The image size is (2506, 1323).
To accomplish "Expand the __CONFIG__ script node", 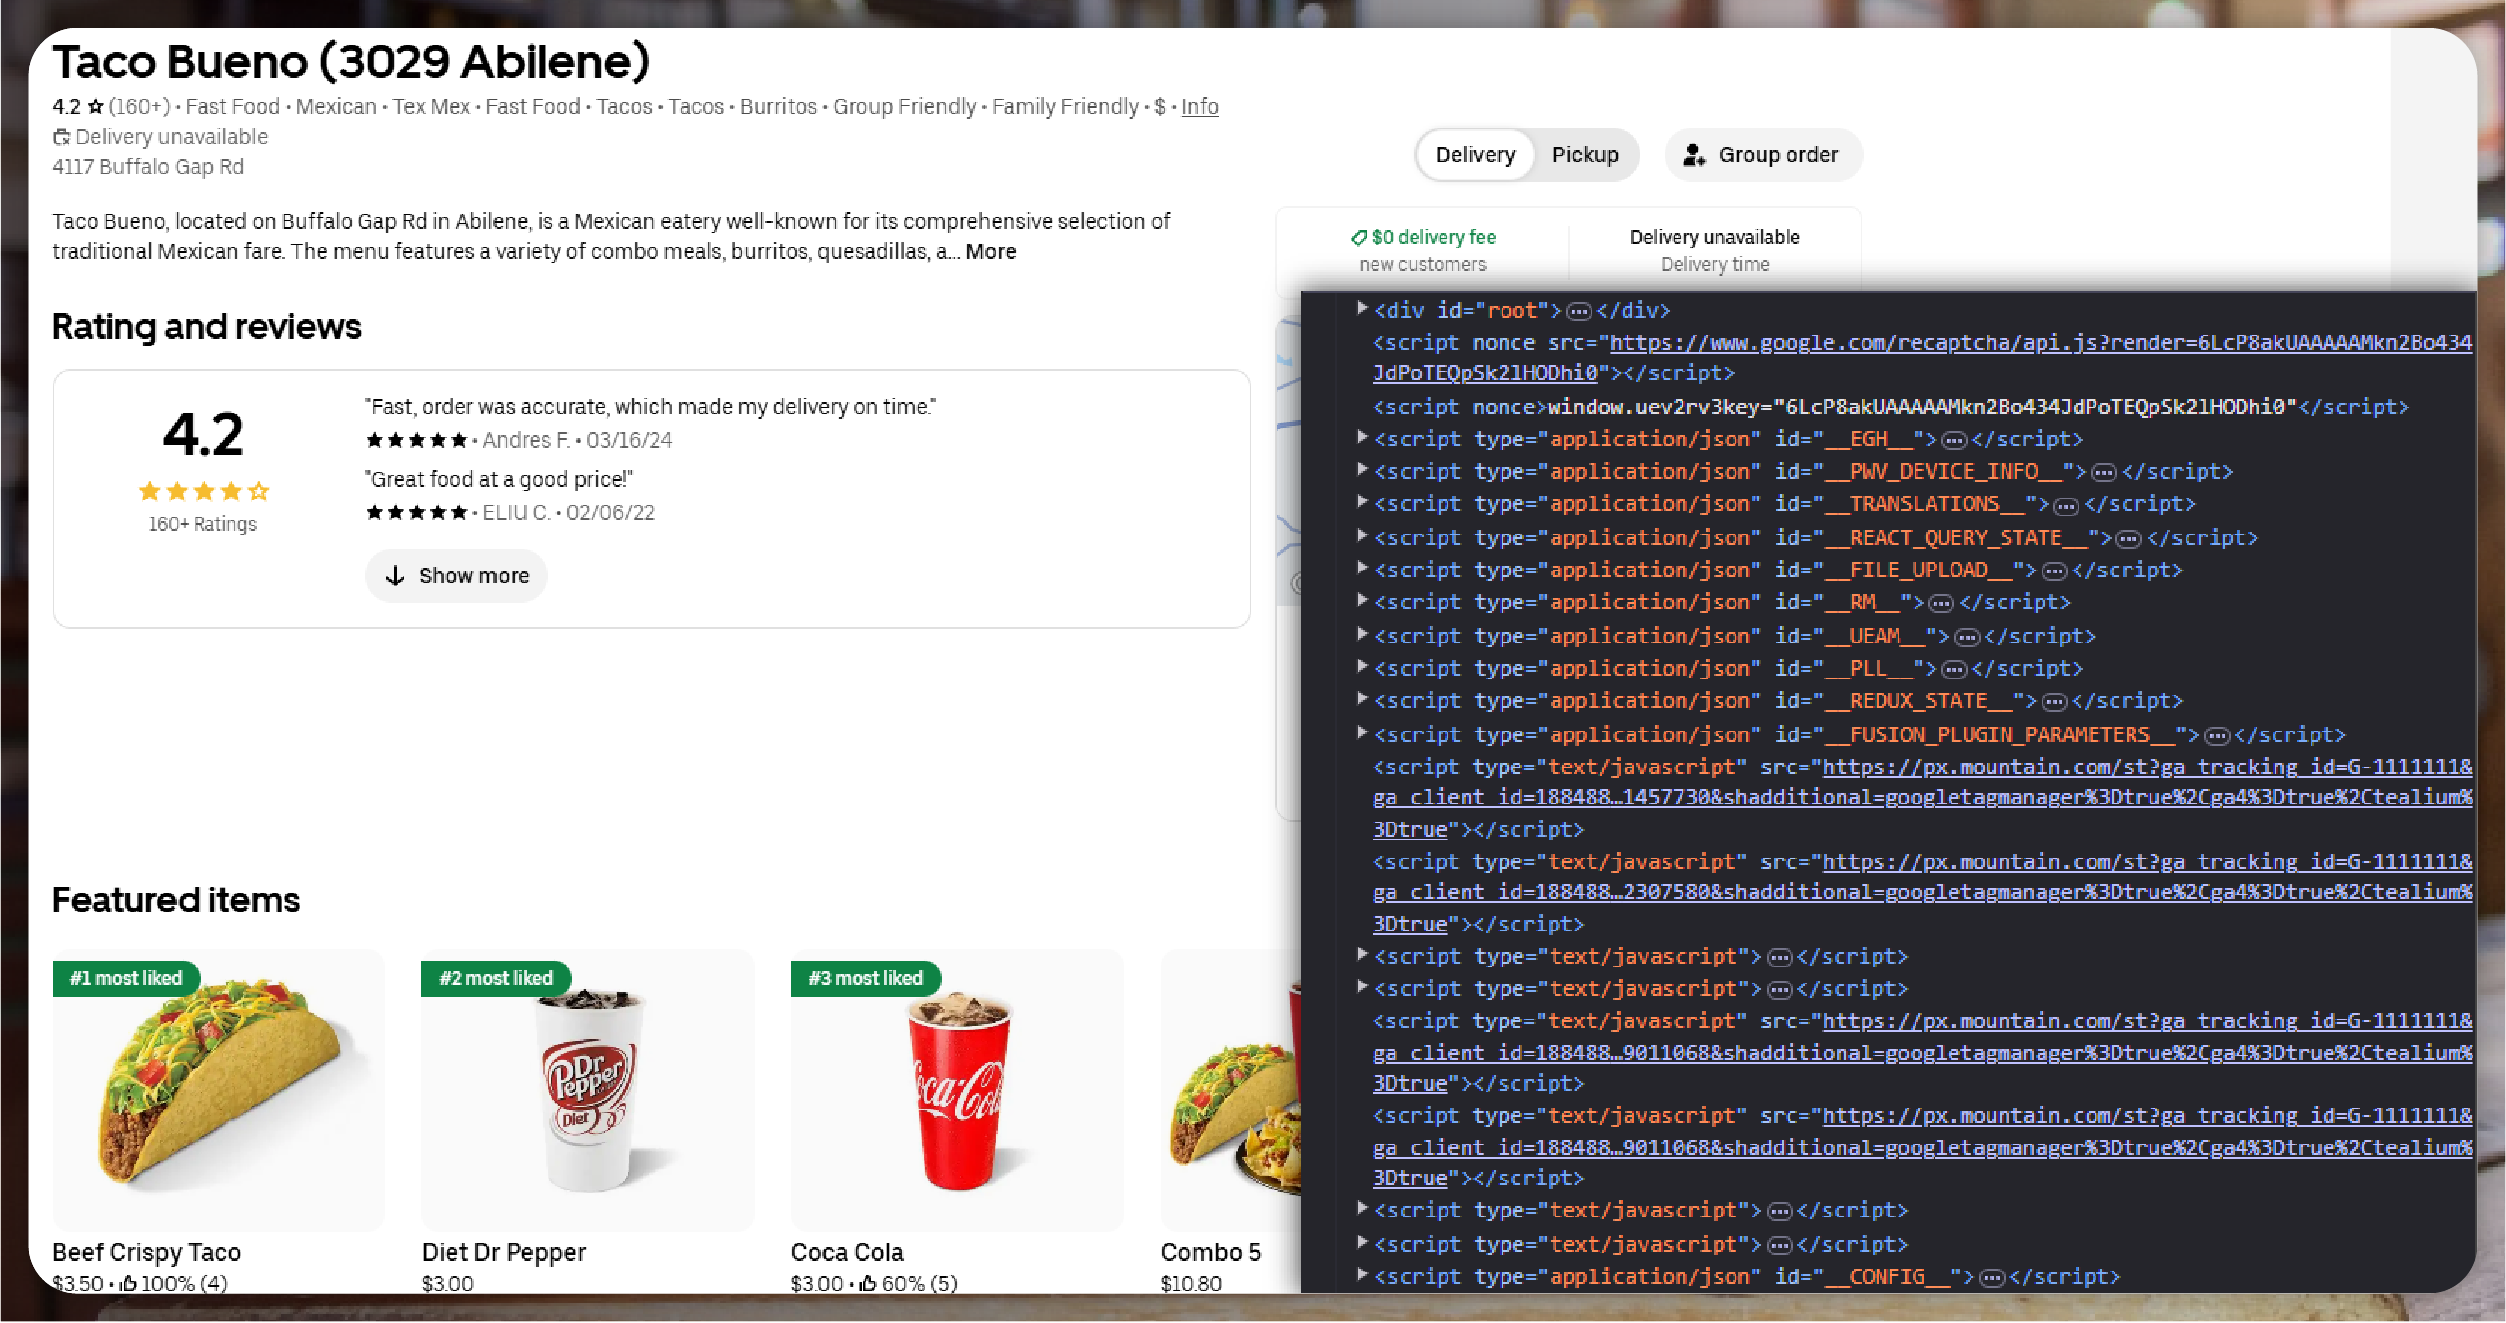I will pos(1361,1275).
